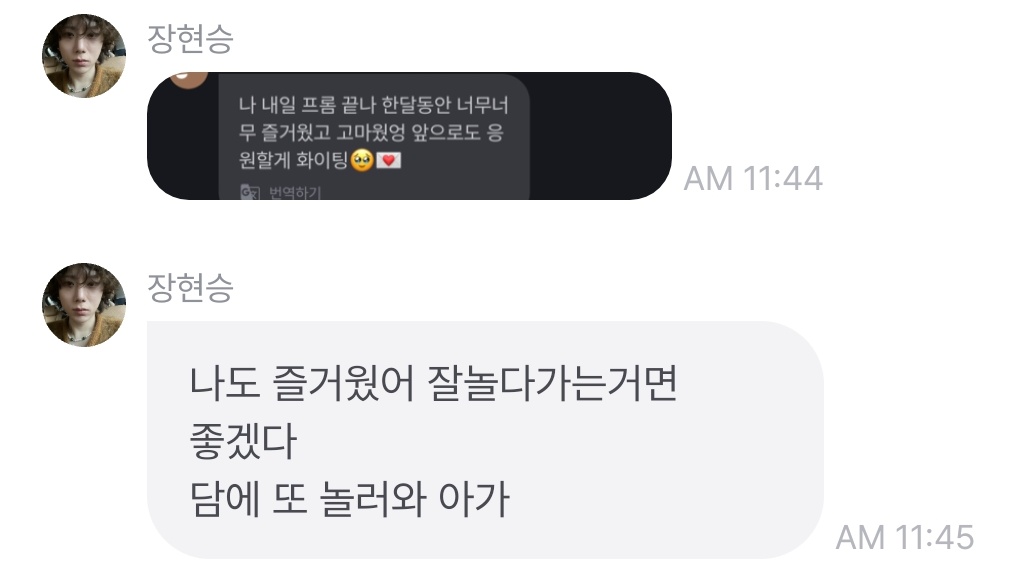Click the sender name 장현승 above the text reply
The width and height of the screenshot is (1014, 585).
click(189, 288)
